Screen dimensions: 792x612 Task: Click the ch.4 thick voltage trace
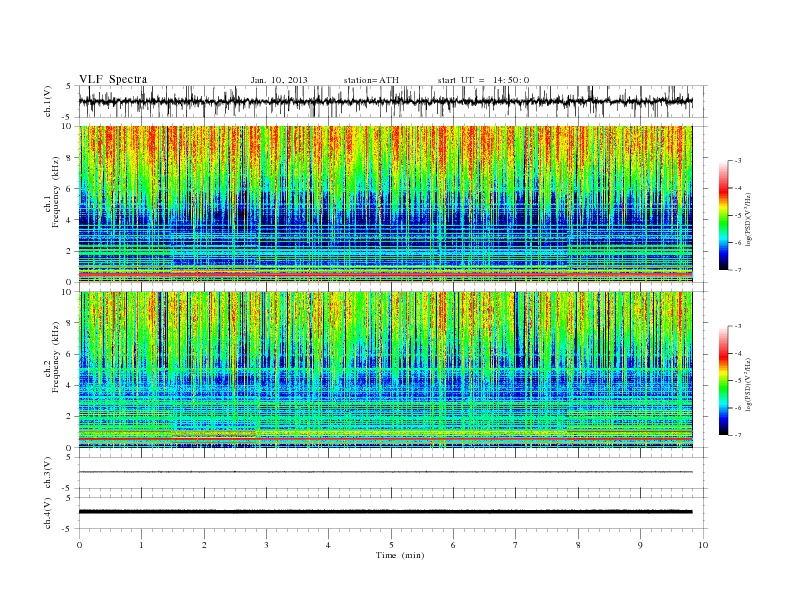pos(386,512)
